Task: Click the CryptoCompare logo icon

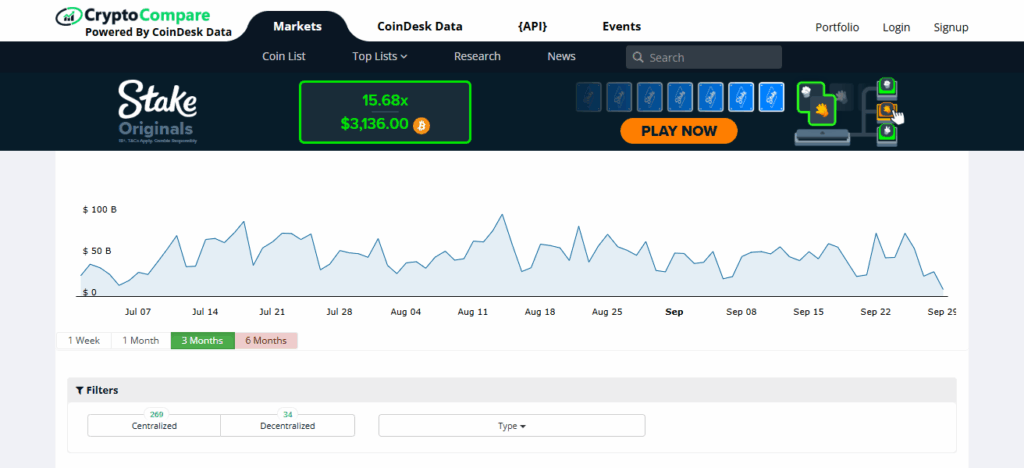Action: tap(69, 16)
